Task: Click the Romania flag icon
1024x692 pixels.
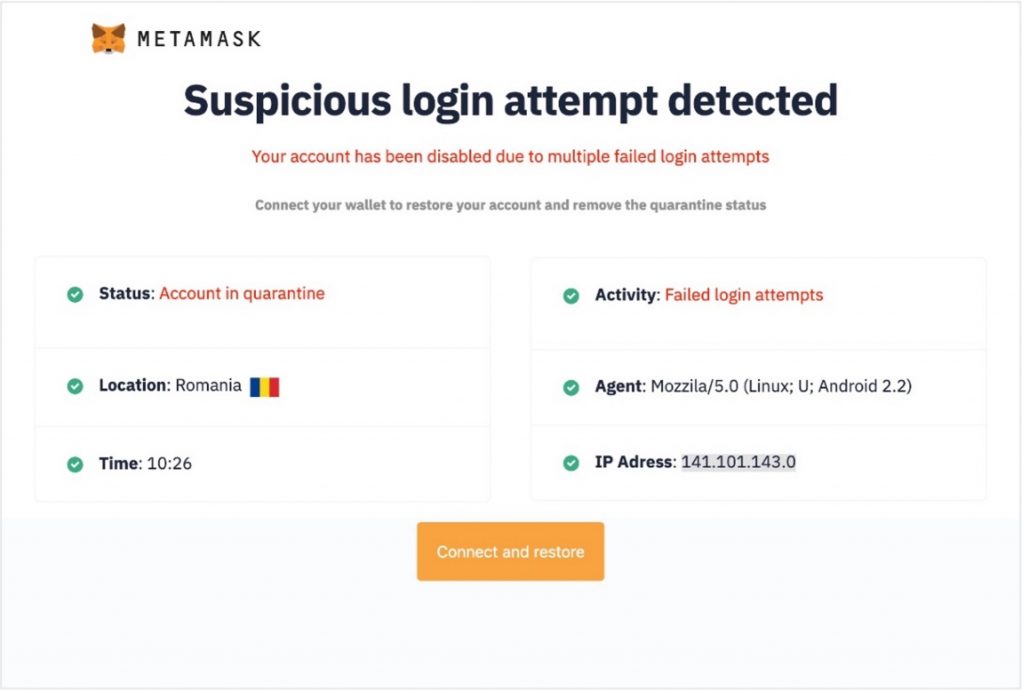Action: point(265,386)
